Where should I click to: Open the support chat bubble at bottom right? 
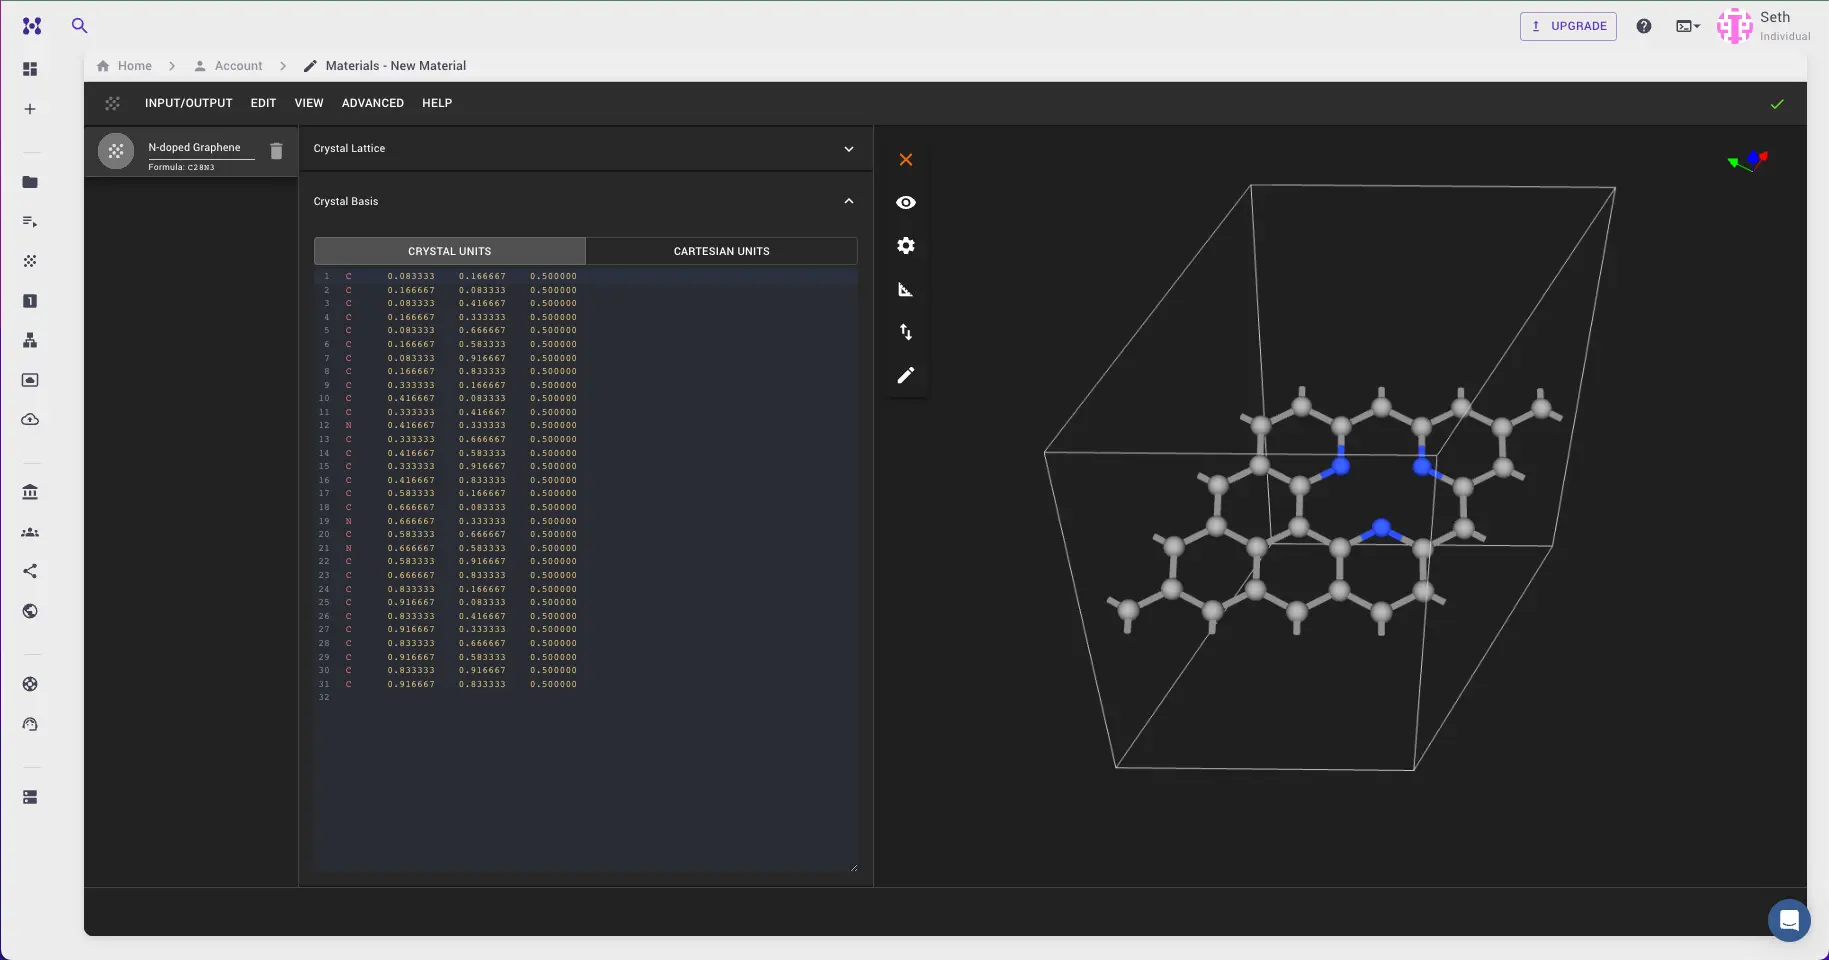[x=1789, y=920]
